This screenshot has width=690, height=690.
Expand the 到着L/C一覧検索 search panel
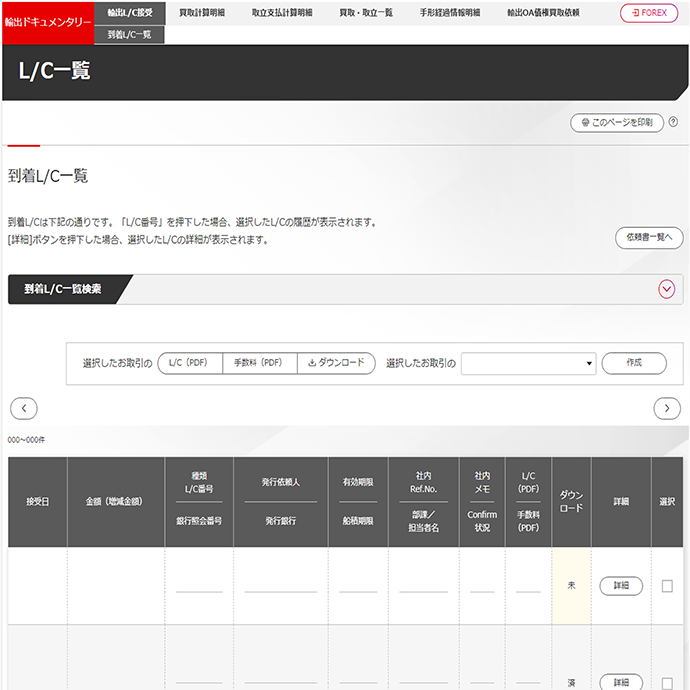(667, 289)
